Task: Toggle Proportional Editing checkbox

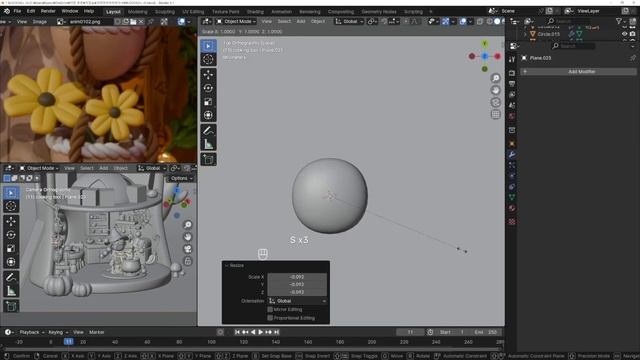Action: click(270, 318)
